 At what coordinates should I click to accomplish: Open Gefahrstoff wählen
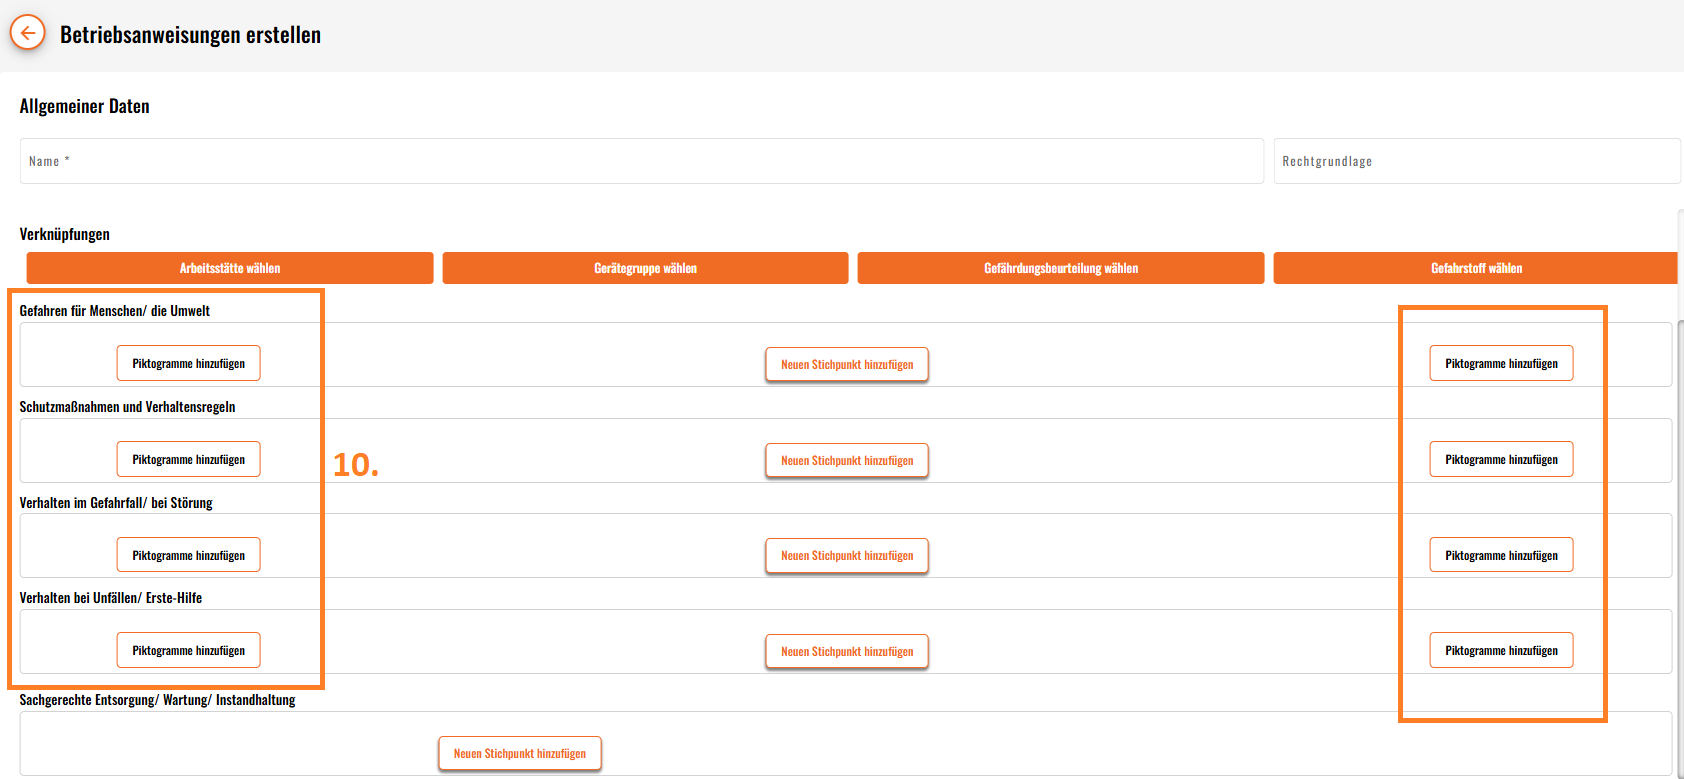[x=1476, y=268]
